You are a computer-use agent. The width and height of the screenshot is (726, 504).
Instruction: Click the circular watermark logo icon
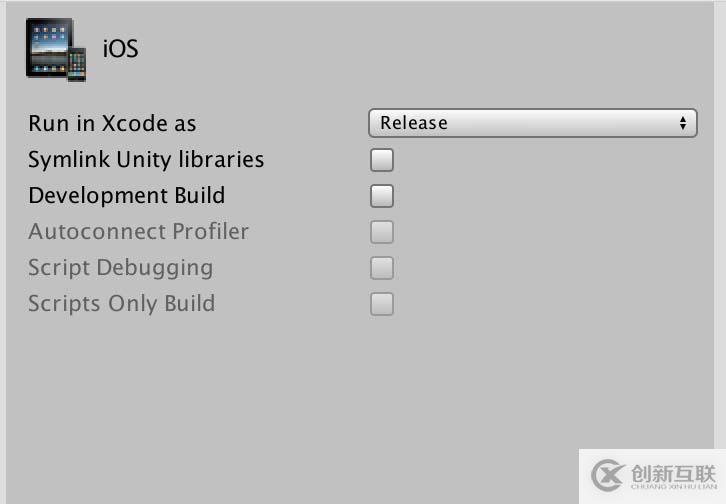(x=608, y=475)
